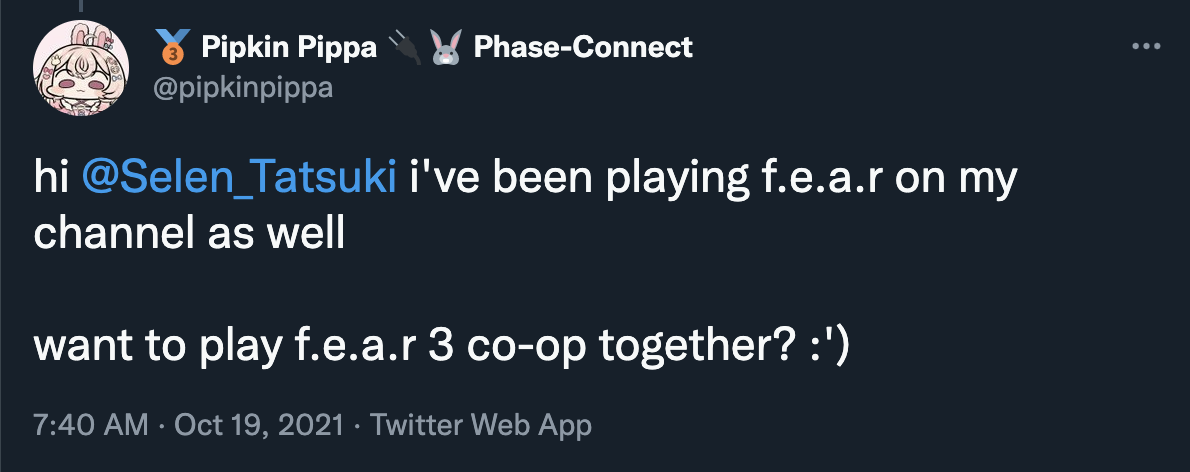Click the thread connector line above the avatar
The width and height of the screenshot is (1190, 472).
(x=81, y=6)
